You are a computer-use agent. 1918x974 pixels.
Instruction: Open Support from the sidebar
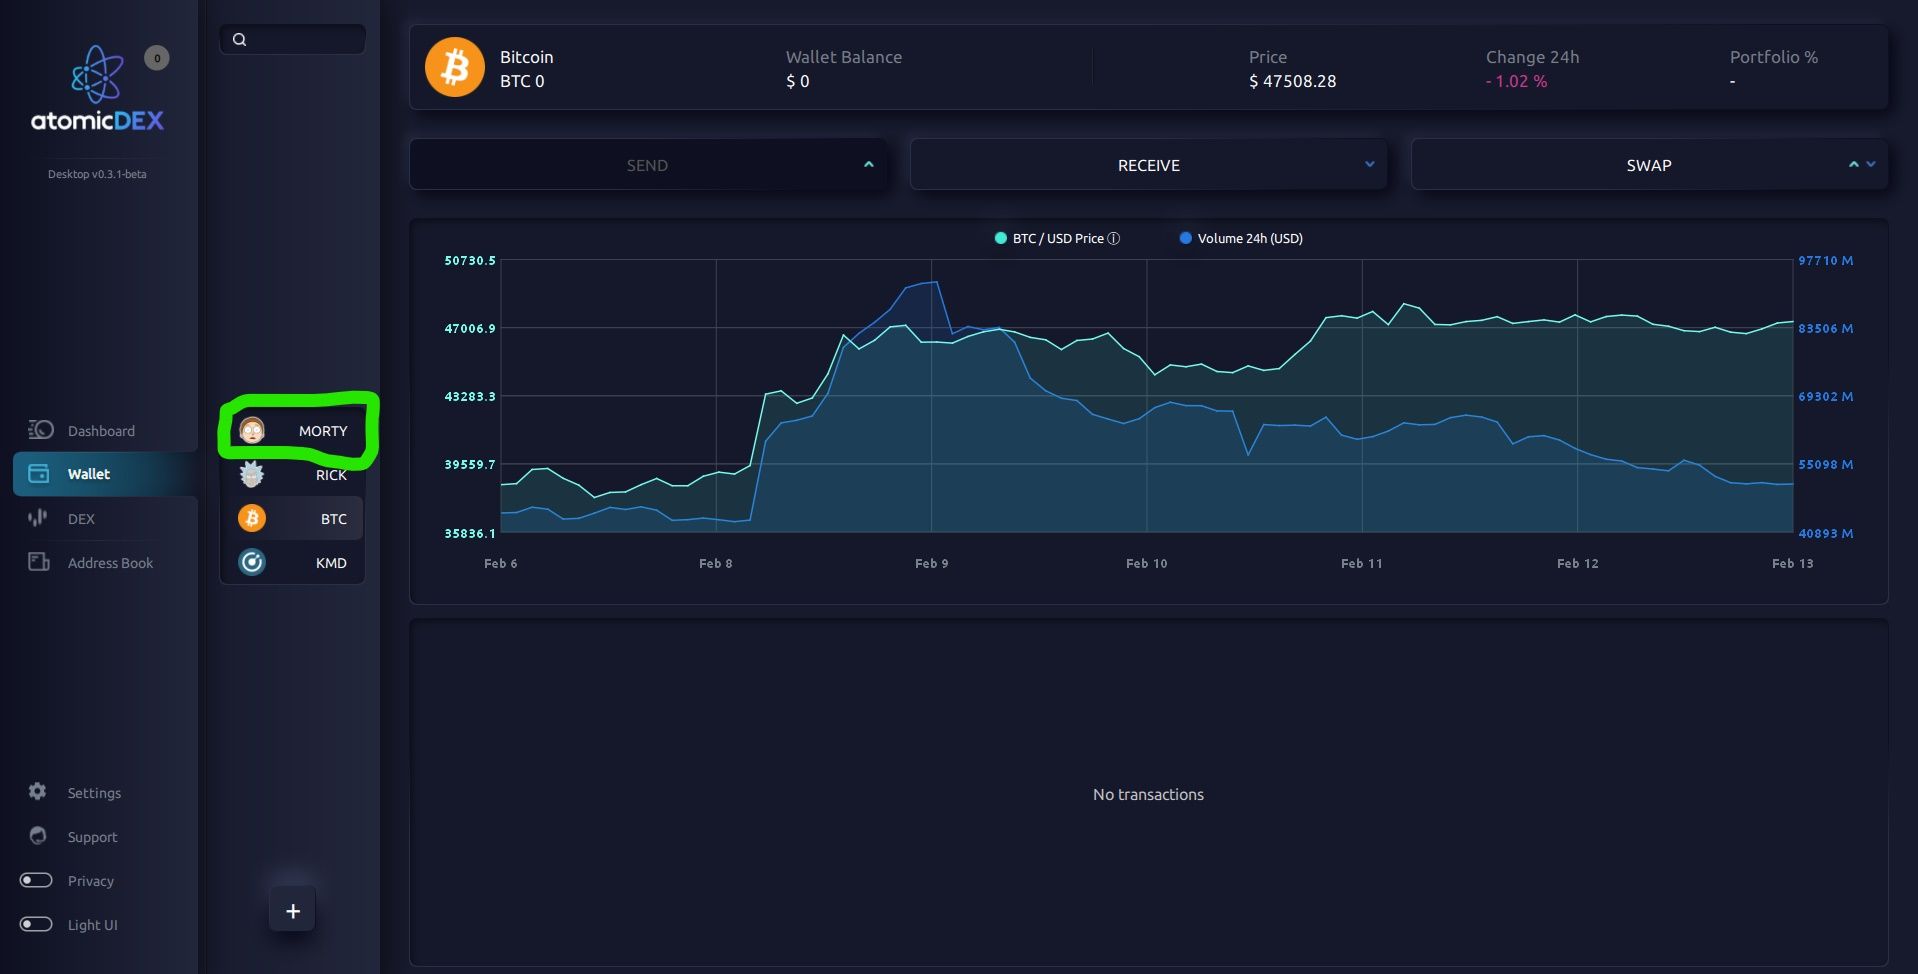click(x=92, y=837)
